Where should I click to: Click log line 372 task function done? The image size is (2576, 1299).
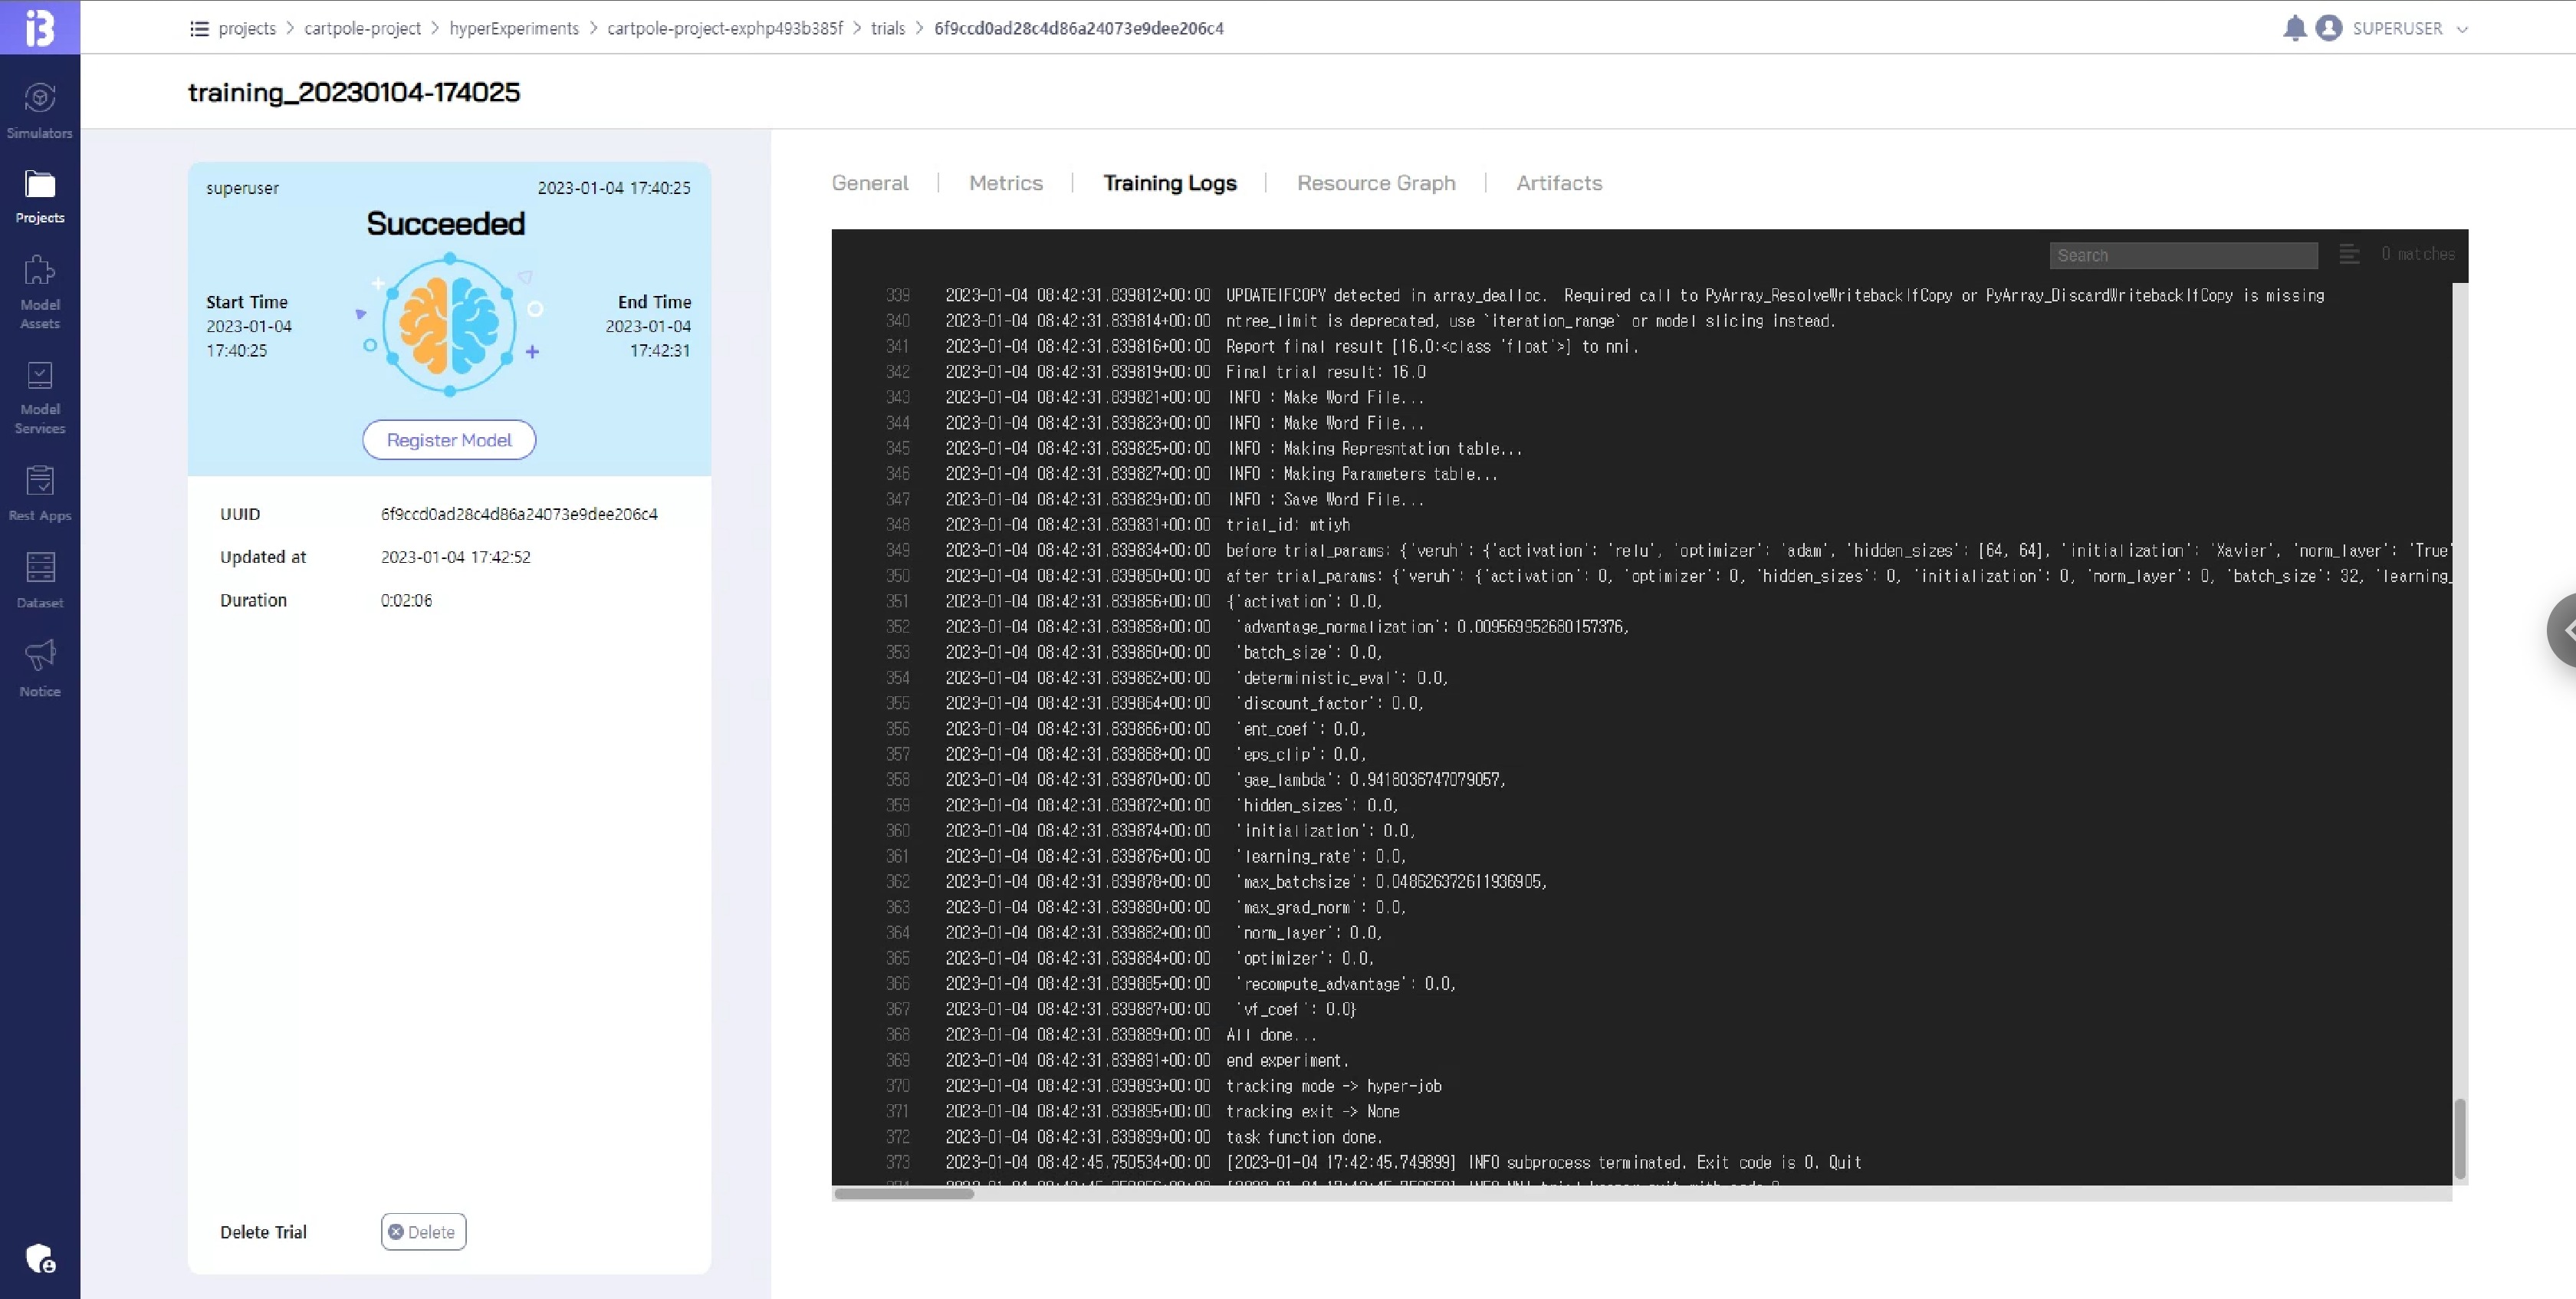1304,1137
